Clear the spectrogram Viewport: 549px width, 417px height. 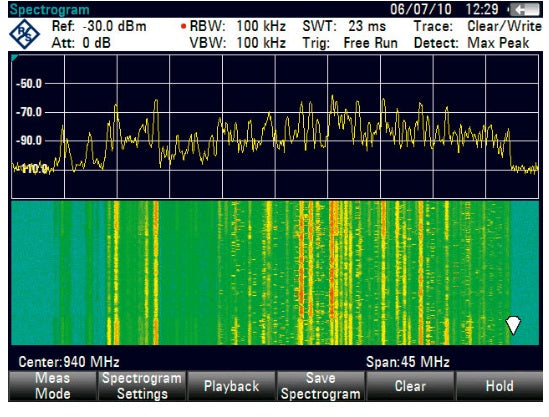click(x=410, y=386)
